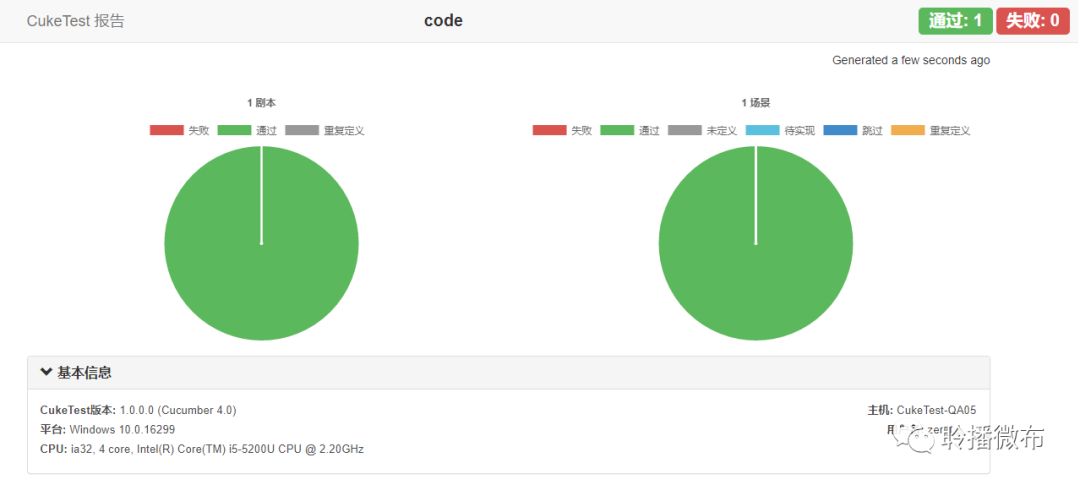Click the 基本信息 panel header

(x=508, y=373)
